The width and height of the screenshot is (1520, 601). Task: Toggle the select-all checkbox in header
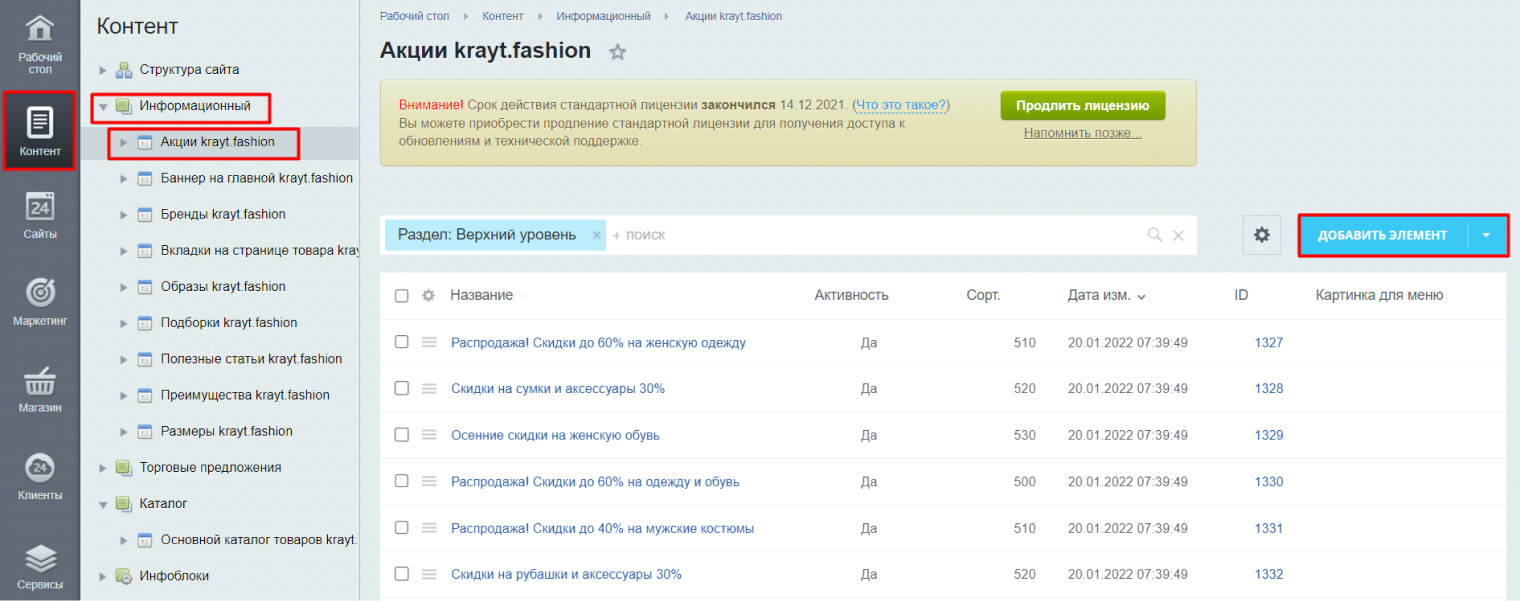click(x=402, y=296)
